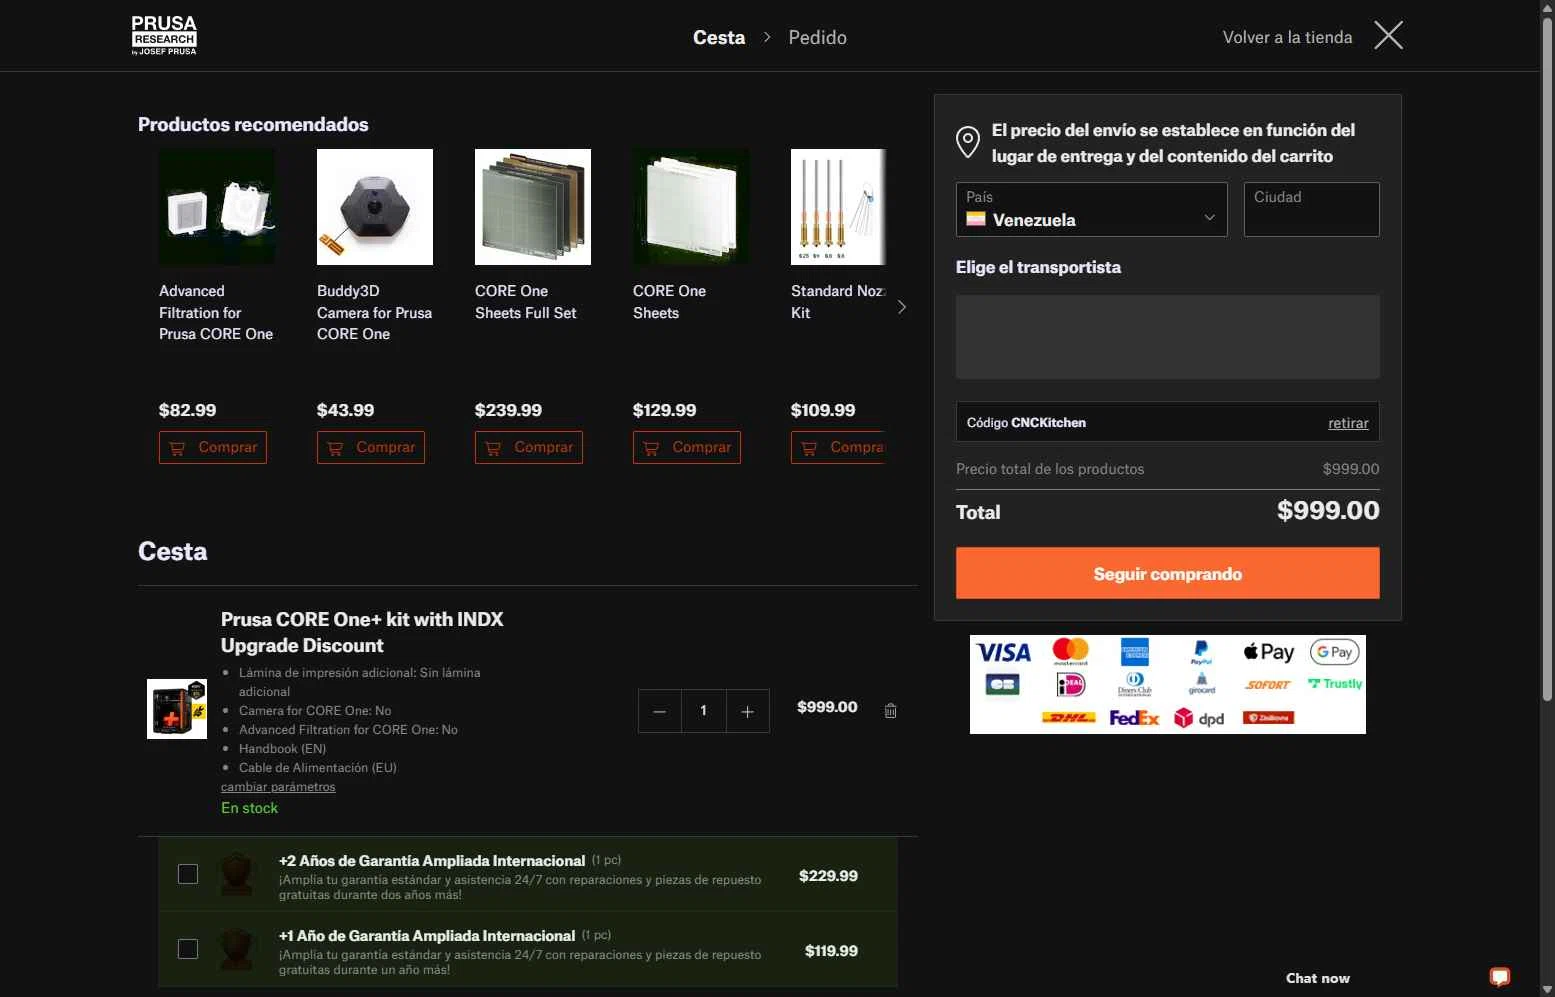Image resolution: width=1555 pixels, height=997 pixels.
Task: Click the +2 Años de Garantía Ampliada title
Action: pos(432,861)
